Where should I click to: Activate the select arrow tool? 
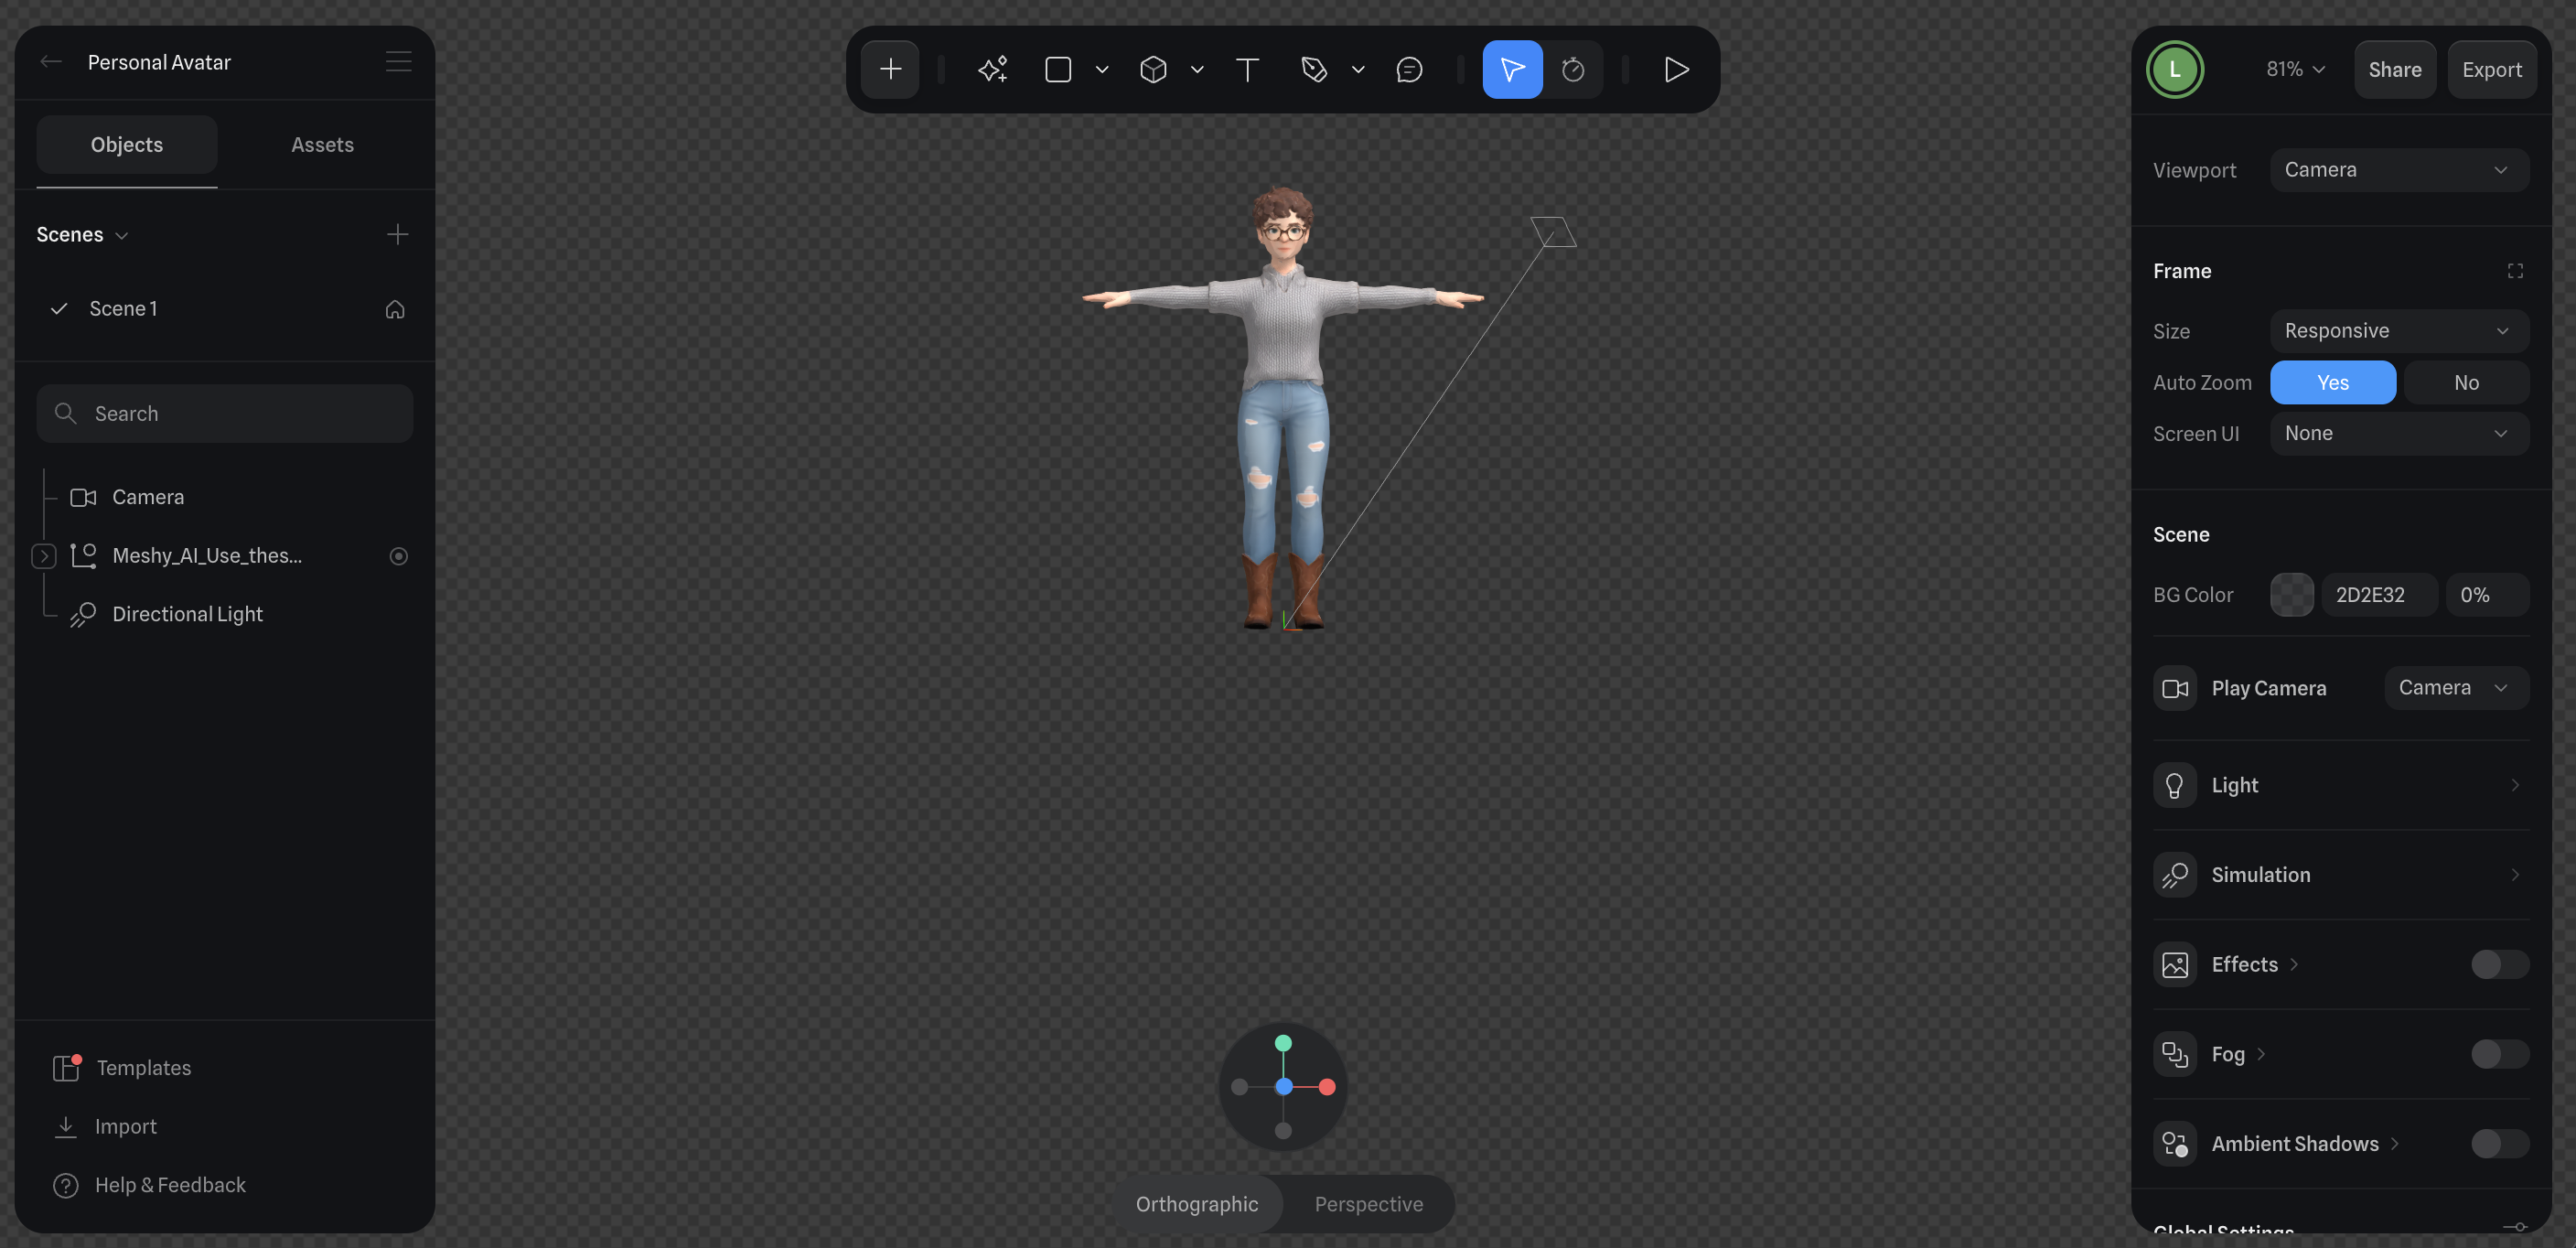(x=1512, y=69)
